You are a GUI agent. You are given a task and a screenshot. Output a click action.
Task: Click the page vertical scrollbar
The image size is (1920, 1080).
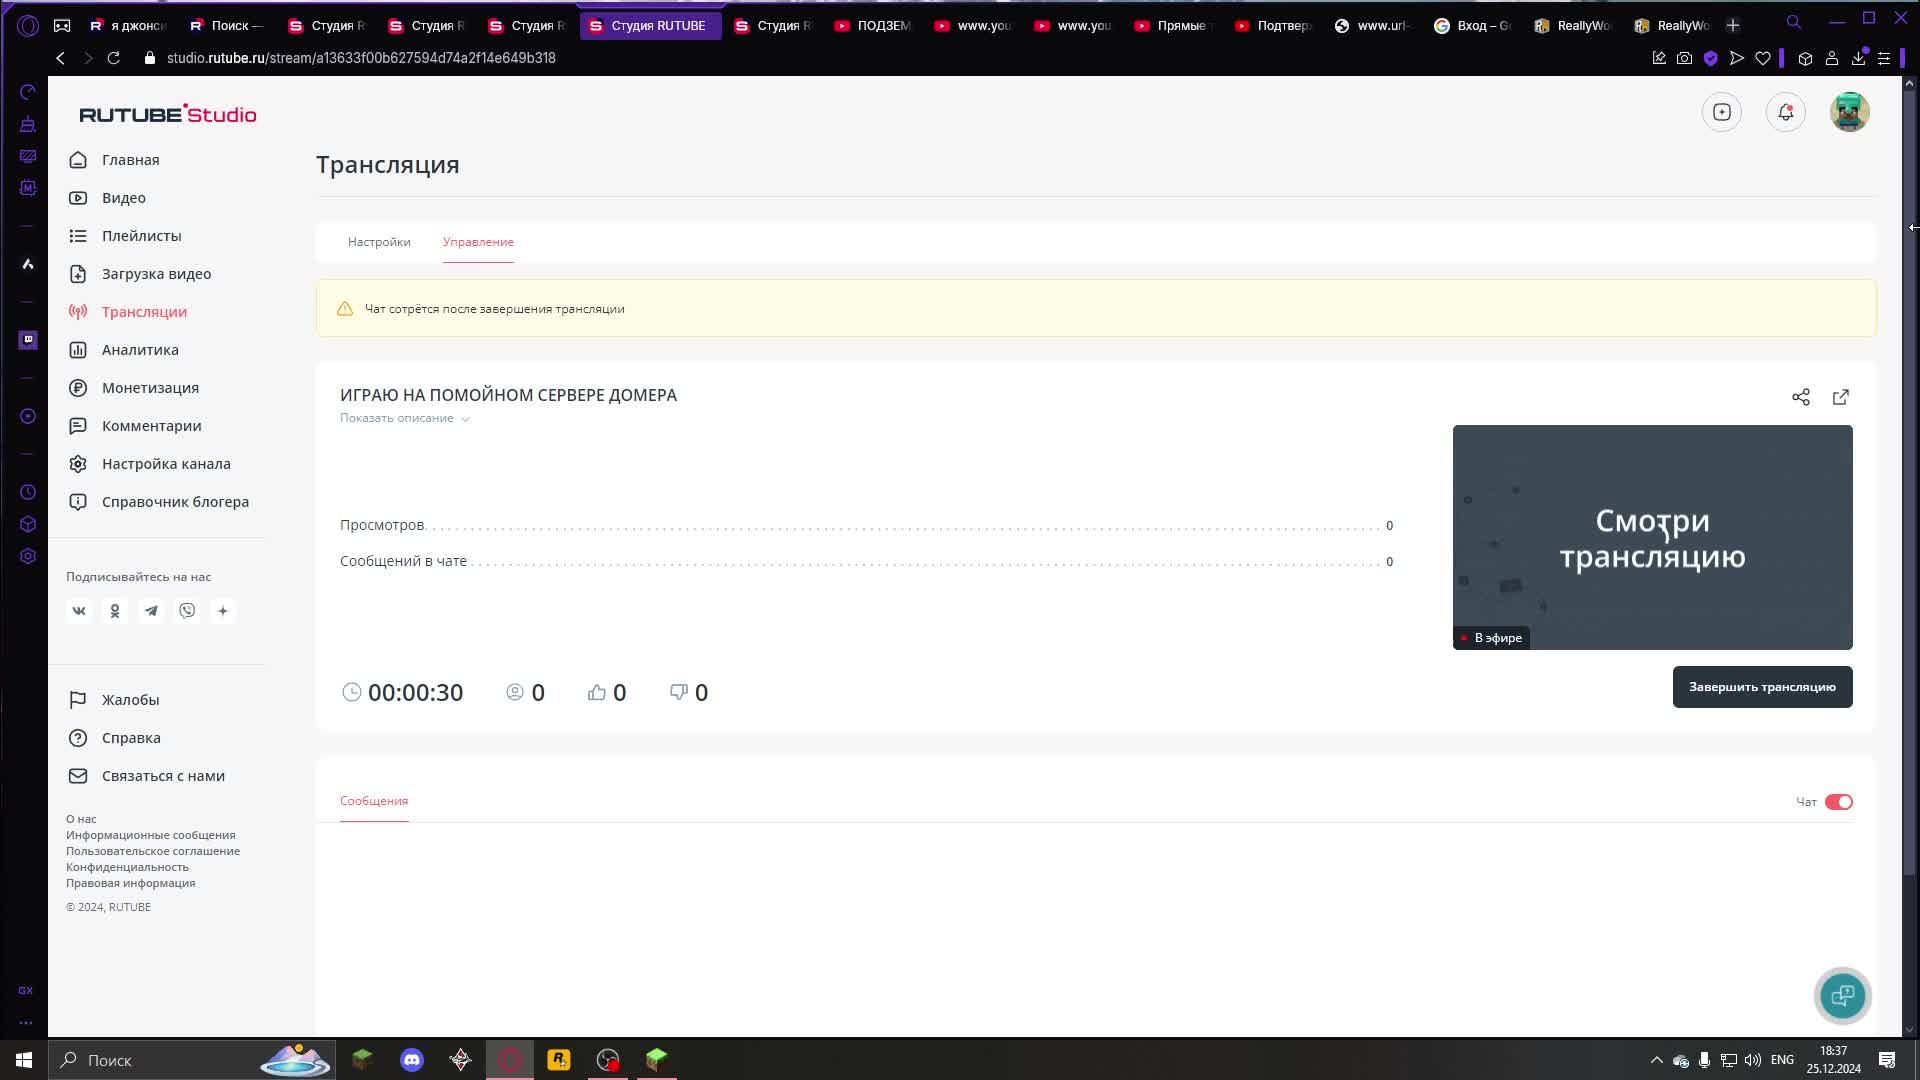click(1909, 485)
